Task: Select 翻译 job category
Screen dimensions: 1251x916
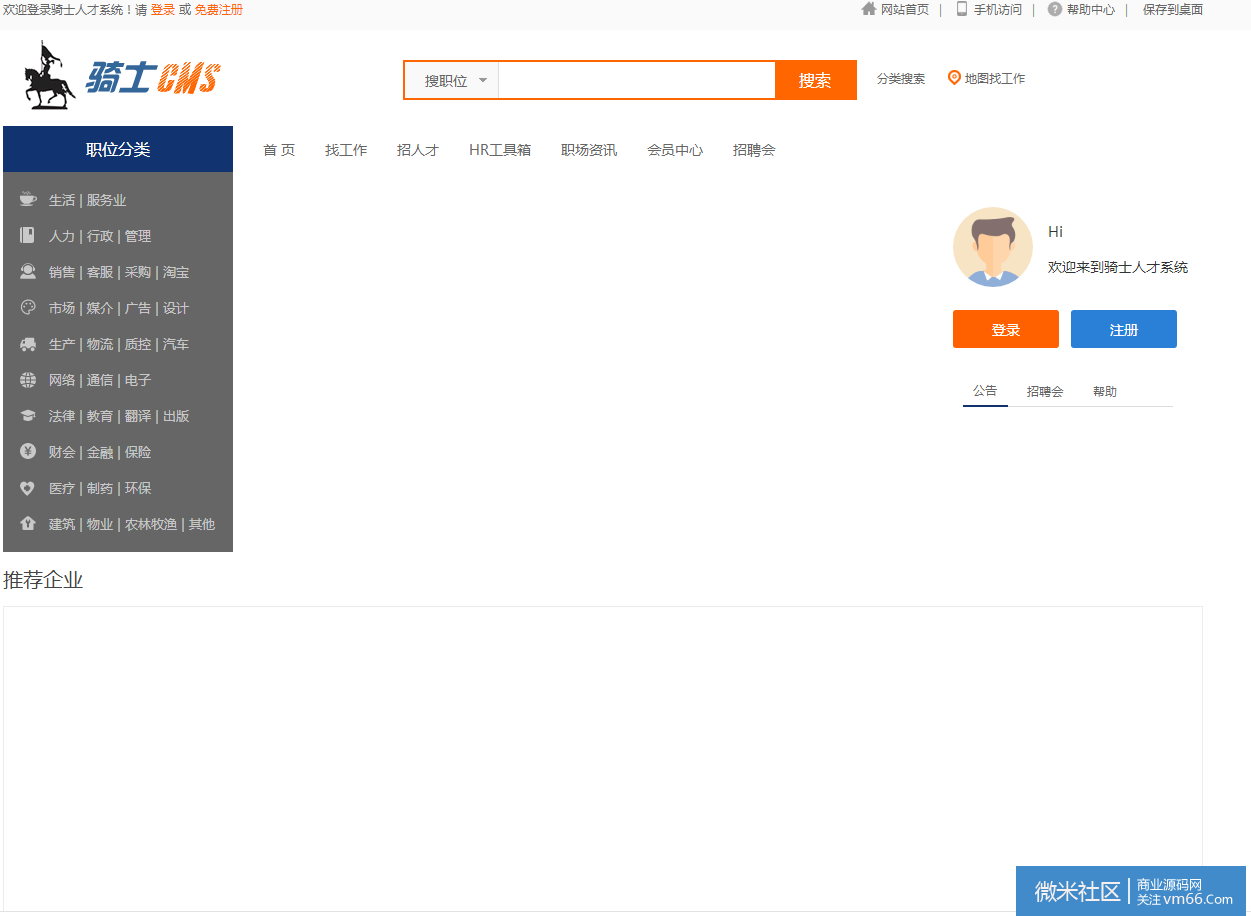Action: [138, 416]
